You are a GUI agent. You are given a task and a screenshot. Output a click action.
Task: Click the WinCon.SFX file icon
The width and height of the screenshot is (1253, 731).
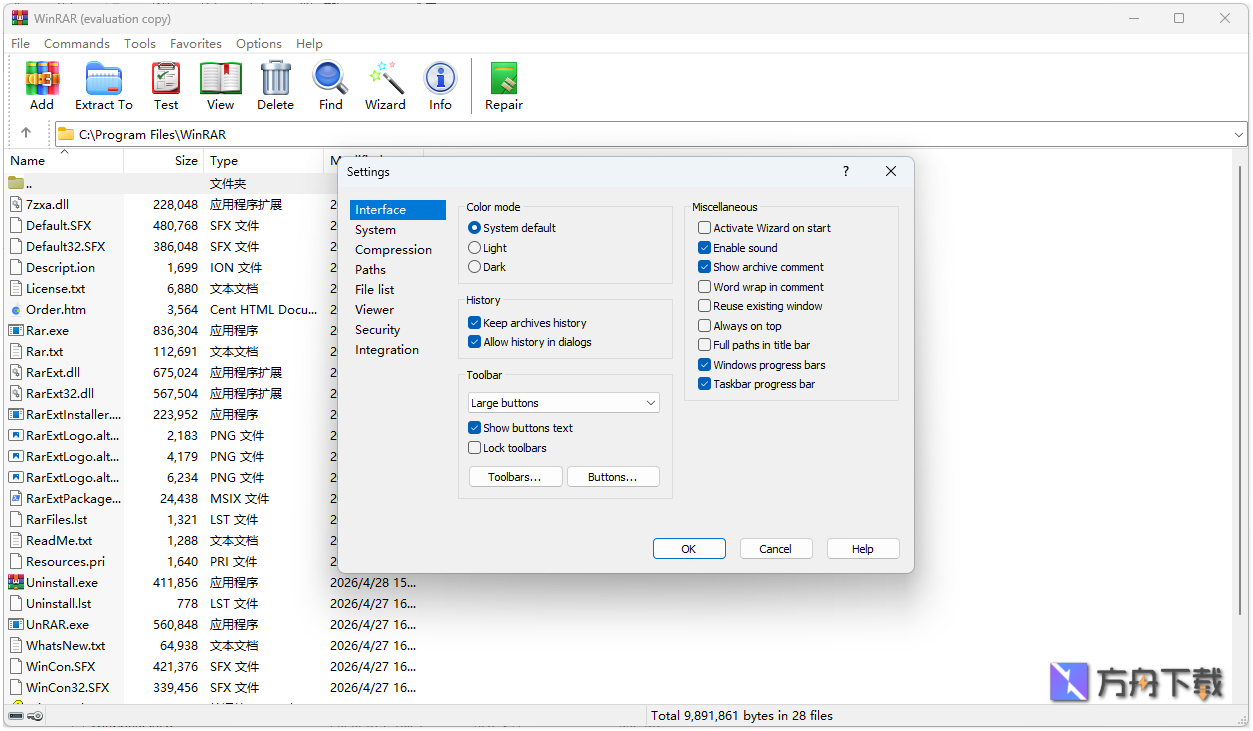click(x=16, y=666)
